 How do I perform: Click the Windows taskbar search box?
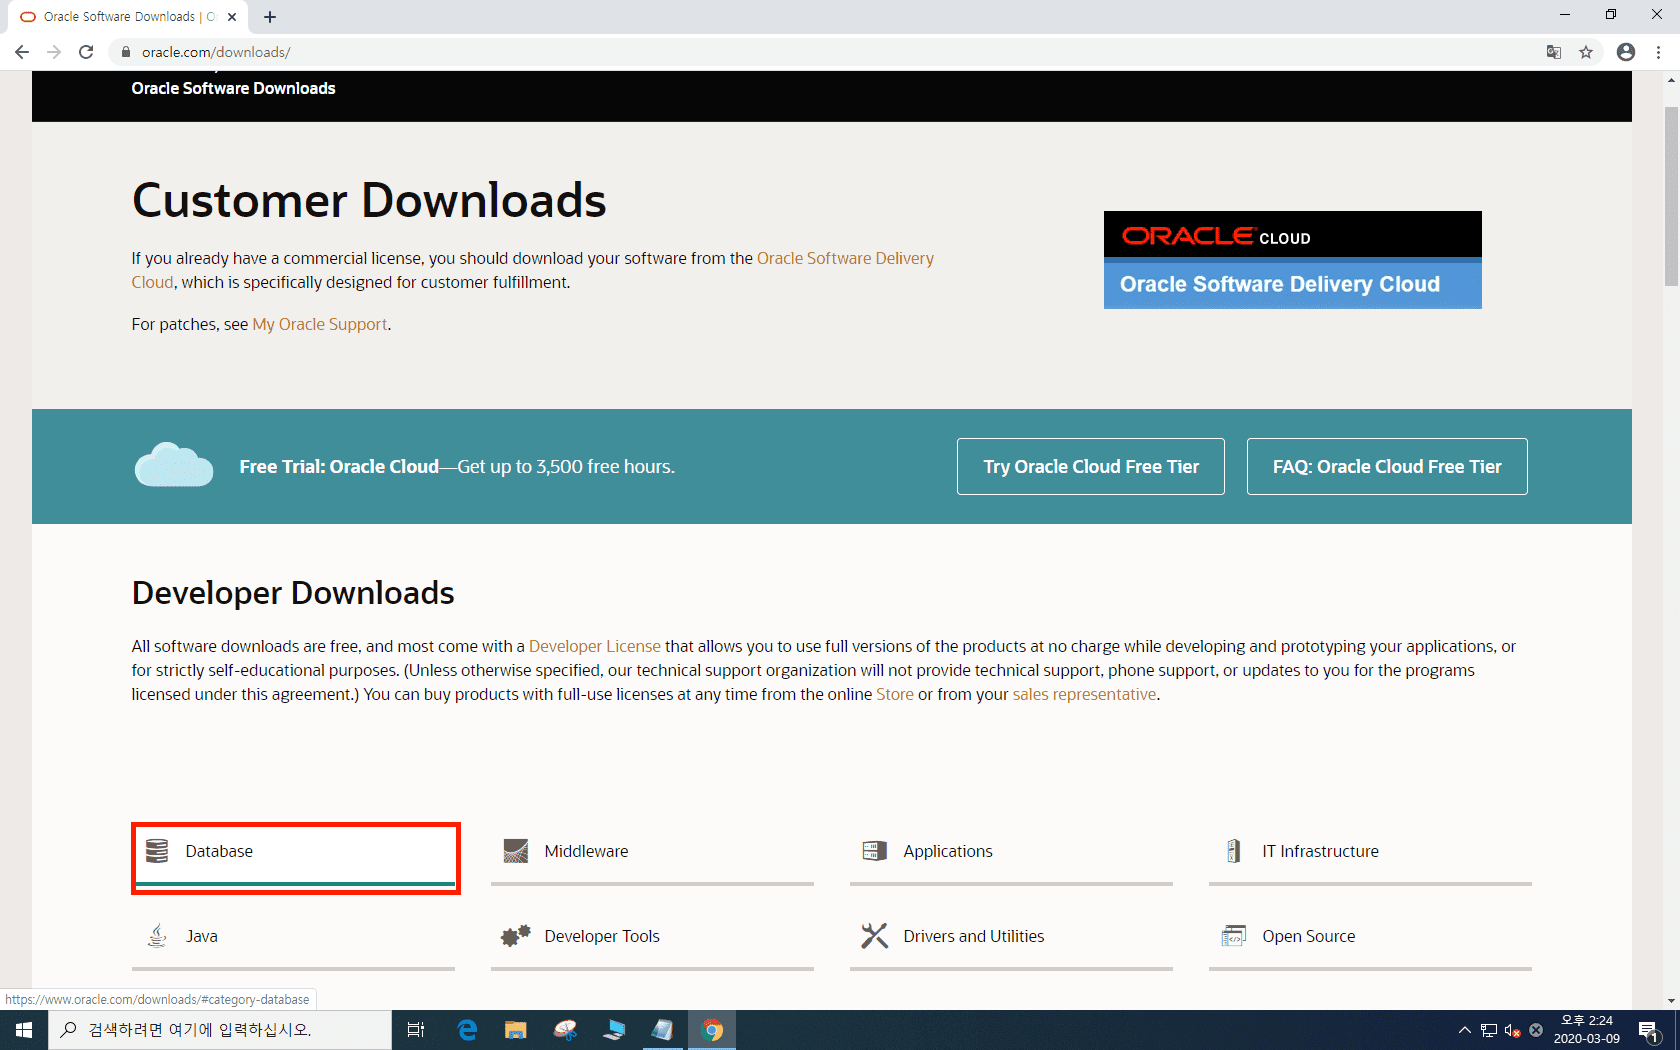tap(220, 1030)
